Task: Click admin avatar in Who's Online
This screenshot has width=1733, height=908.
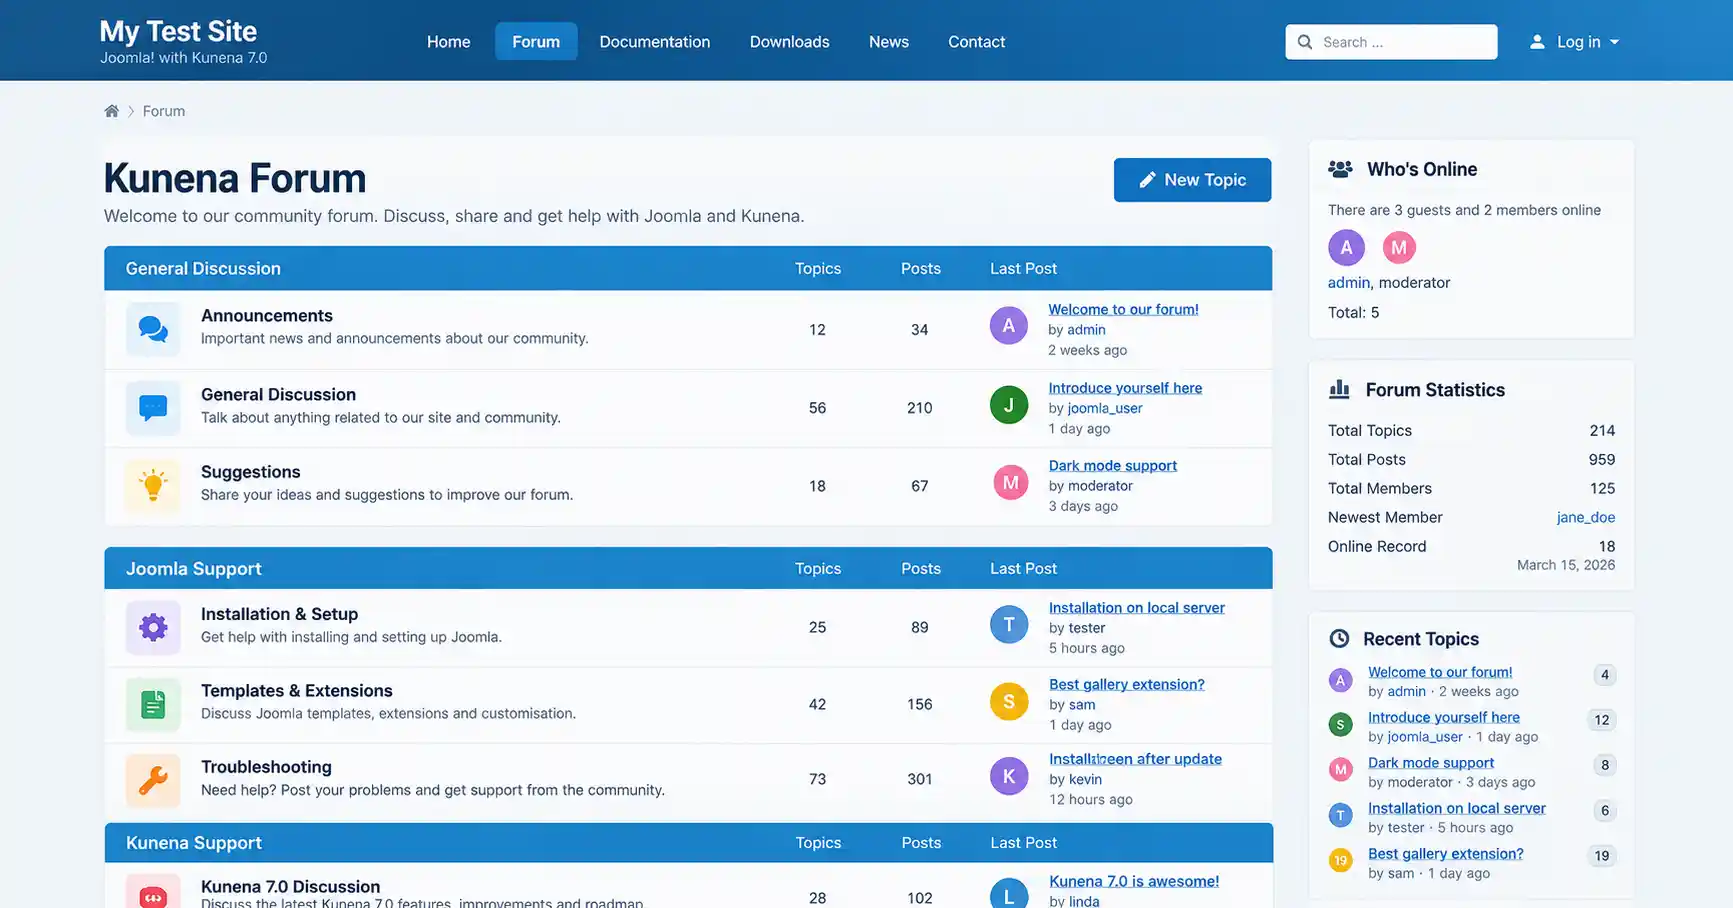Action: pyautogui.click(x=1346, y=247)
